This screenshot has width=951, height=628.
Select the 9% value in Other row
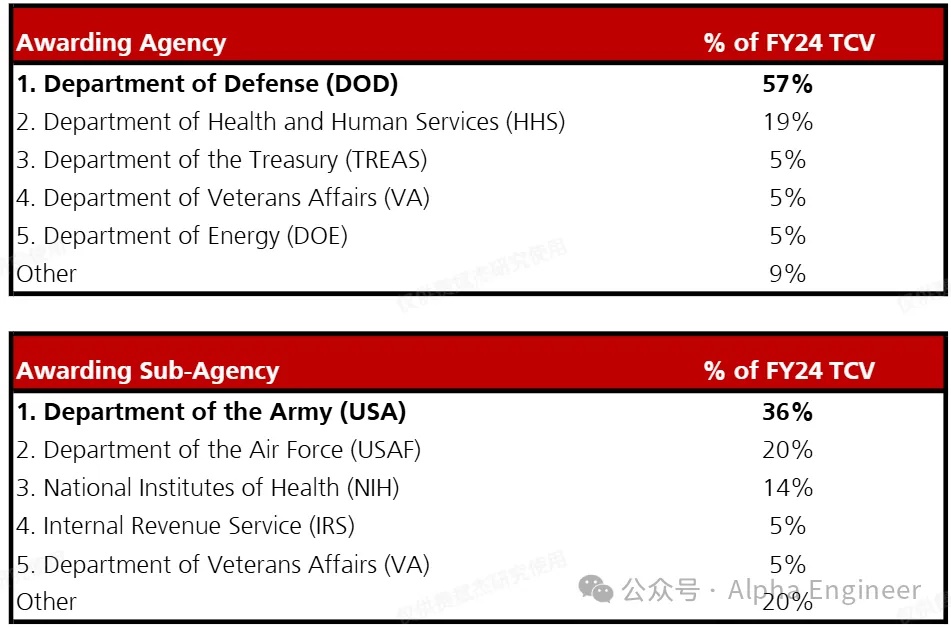787,274
